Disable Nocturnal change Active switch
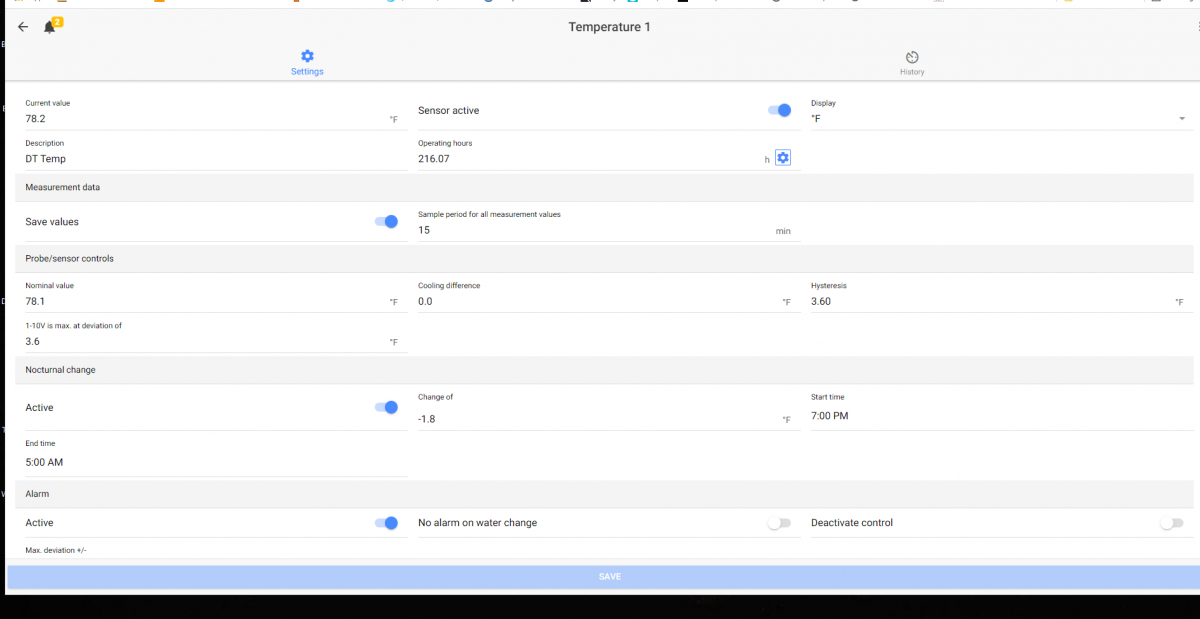 386,407
